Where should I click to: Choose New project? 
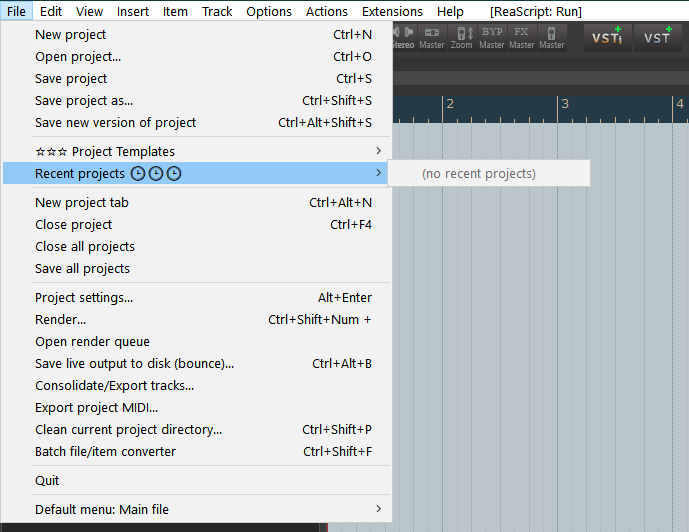pyautogui.click(x=196, y=34)
